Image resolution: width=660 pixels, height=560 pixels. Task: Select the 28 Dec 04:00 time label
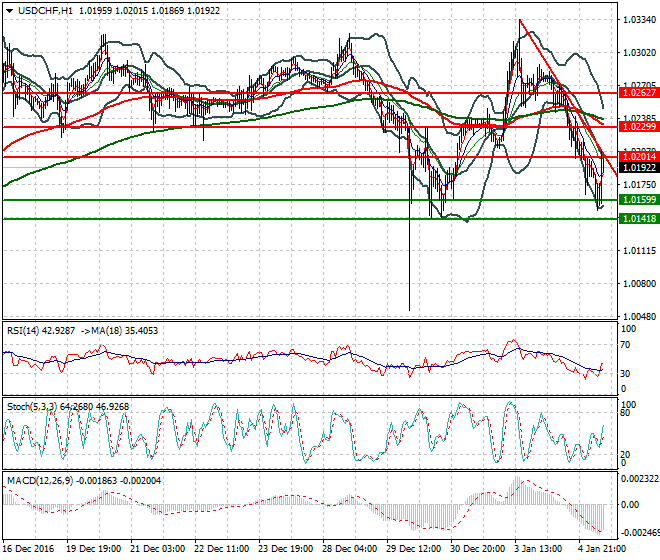(x=350, y=549)
